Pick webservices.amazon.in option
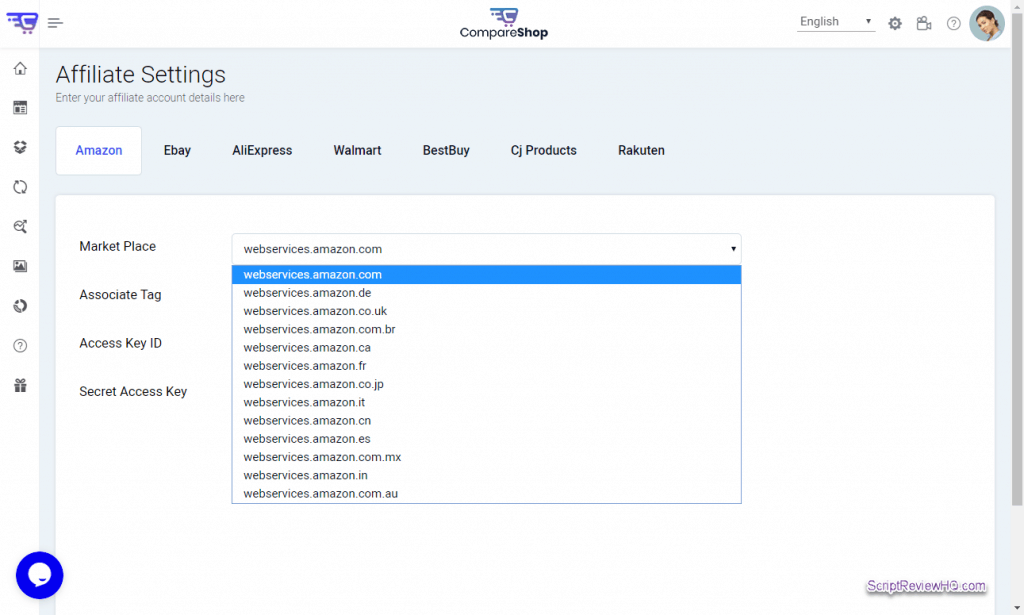1024x615 pixels. click(x=487, y=475)
